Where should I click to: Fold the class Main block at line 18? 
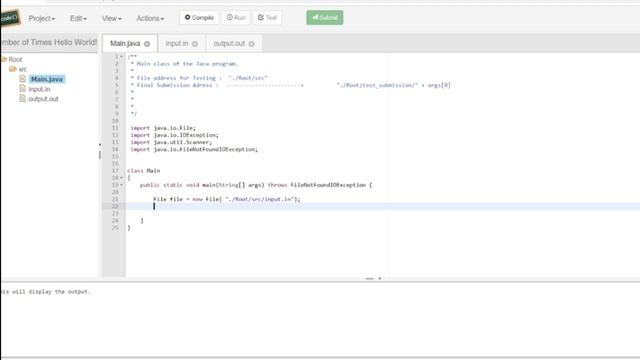point(121,178)
